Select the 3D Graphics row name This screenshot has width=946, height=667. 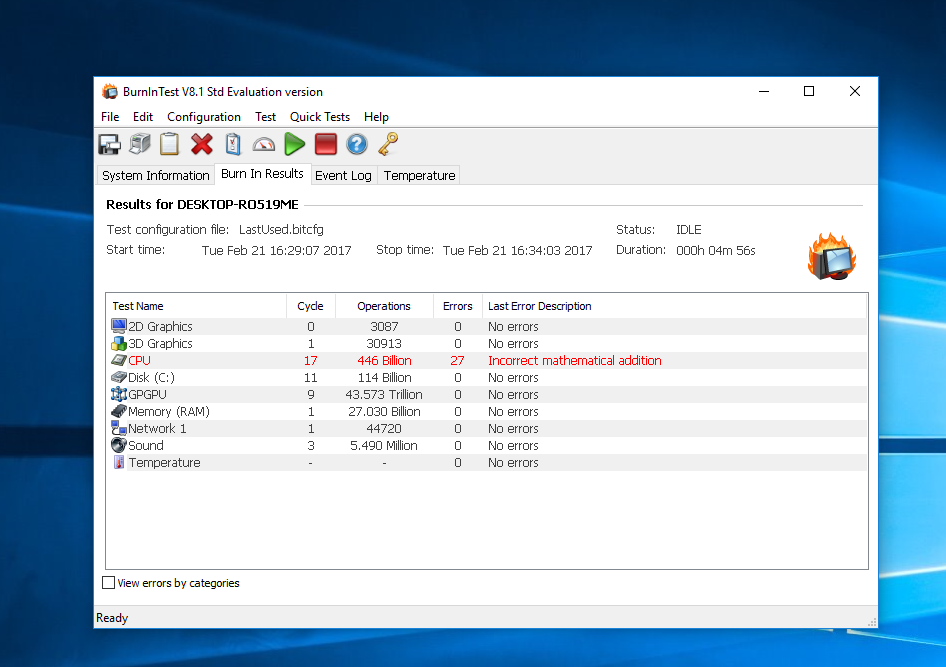click(160, 344)
